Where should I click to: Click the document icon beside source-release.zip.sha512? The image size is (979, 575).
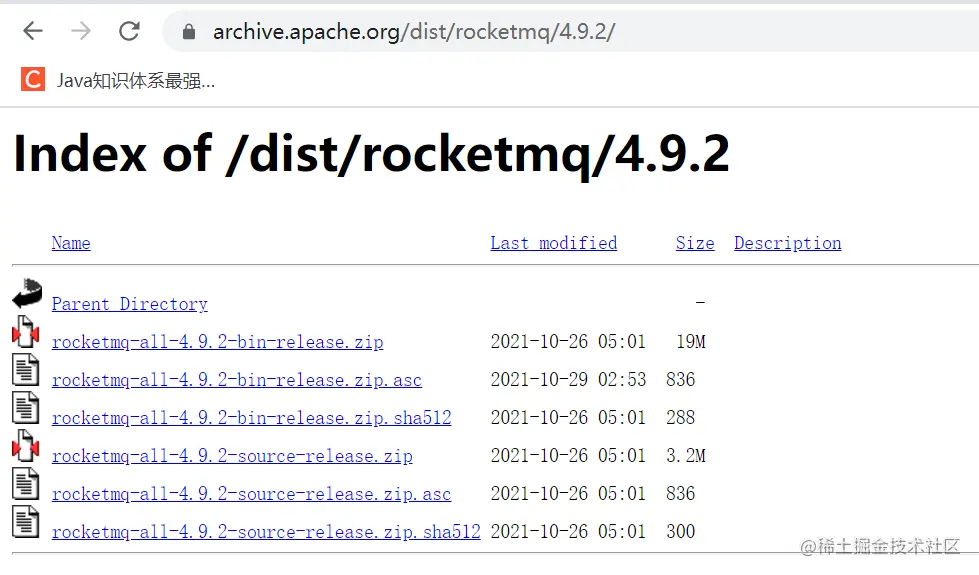coord(26,522)
